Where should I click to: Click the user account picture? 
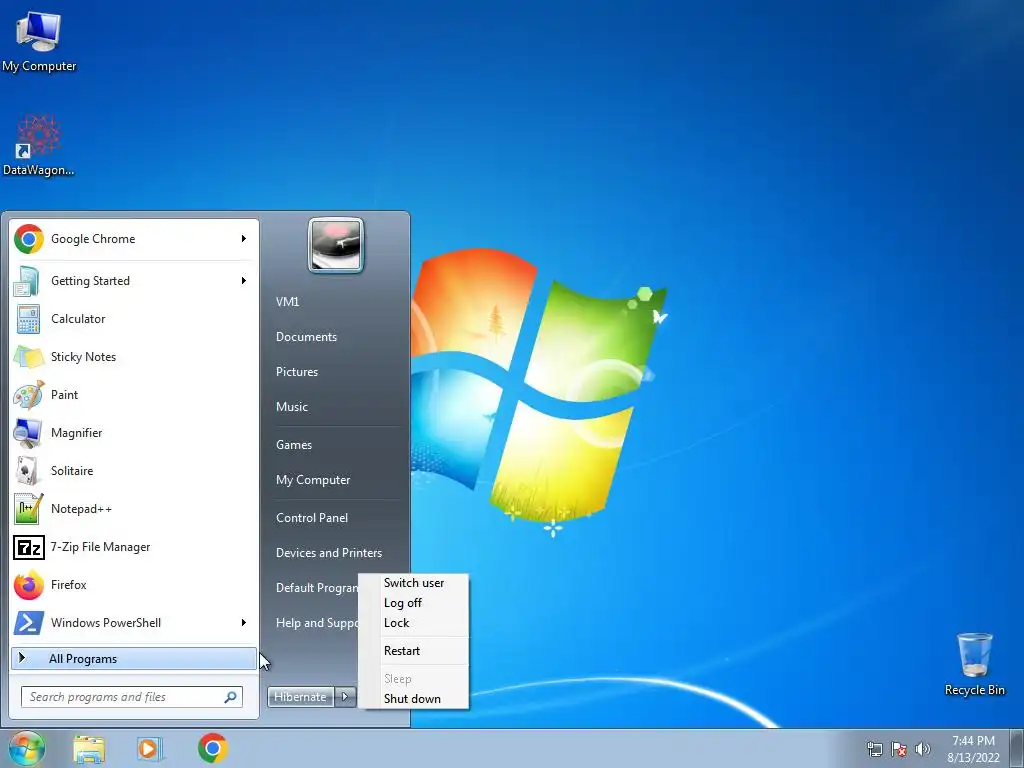(x=336, y=245)
